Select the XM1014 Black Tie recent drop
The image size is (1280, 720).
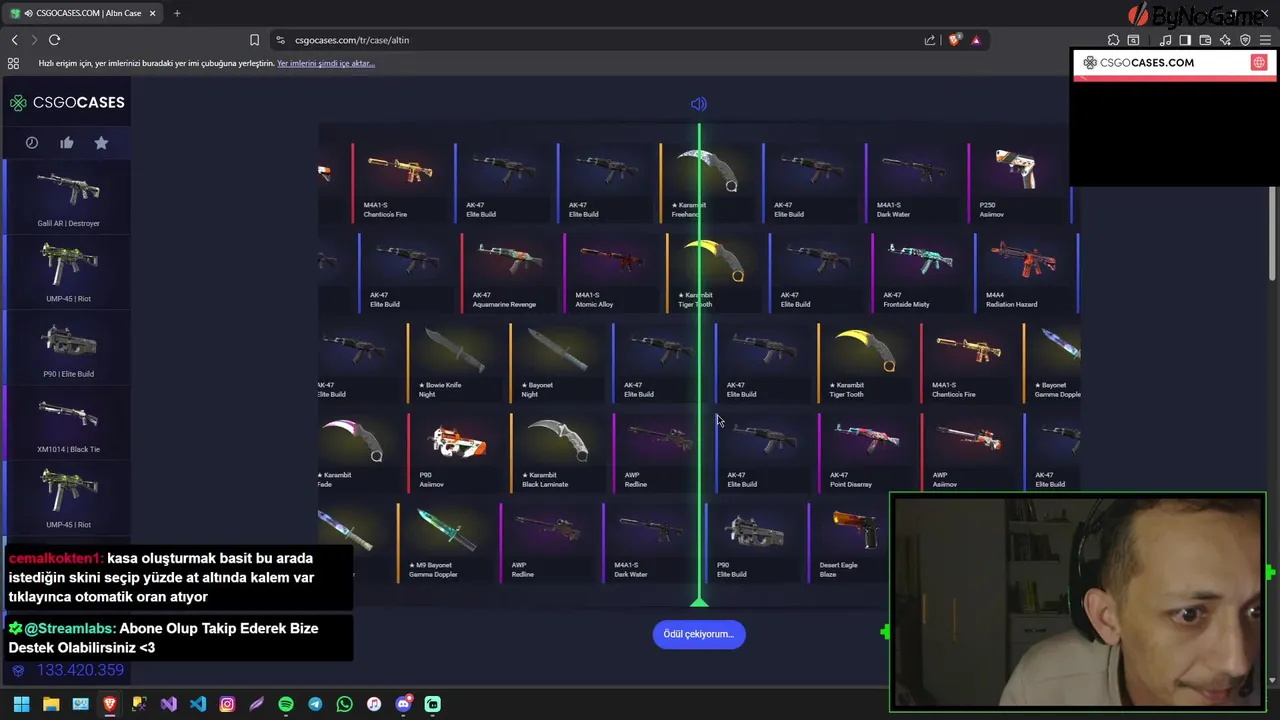[68, 422]
